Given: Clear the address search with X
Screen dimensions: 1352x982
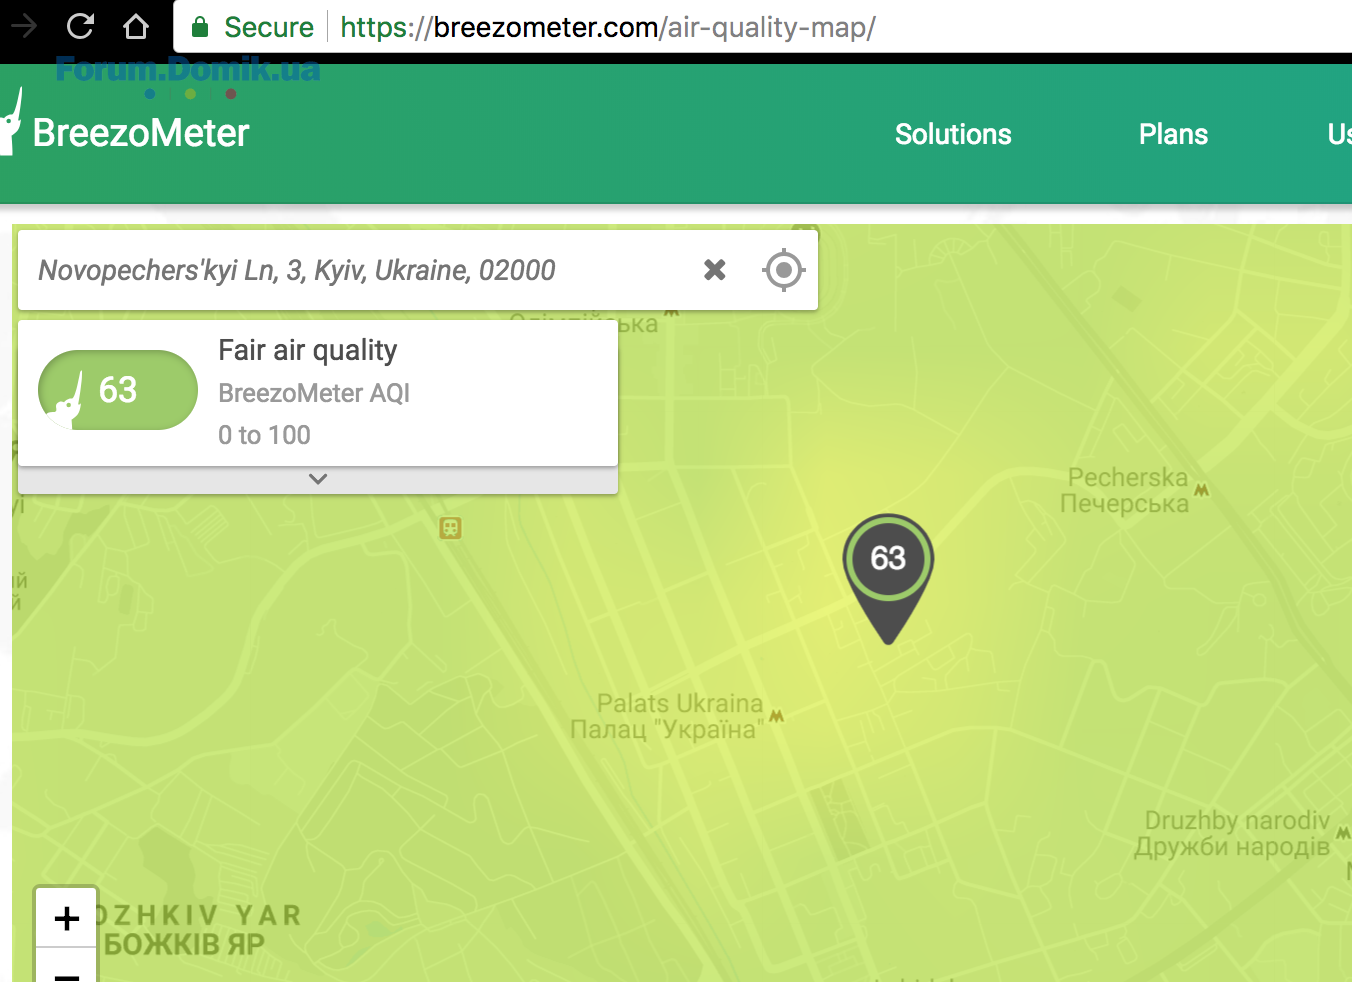Looking at the screenshot, I should click(x=714, y=269).
